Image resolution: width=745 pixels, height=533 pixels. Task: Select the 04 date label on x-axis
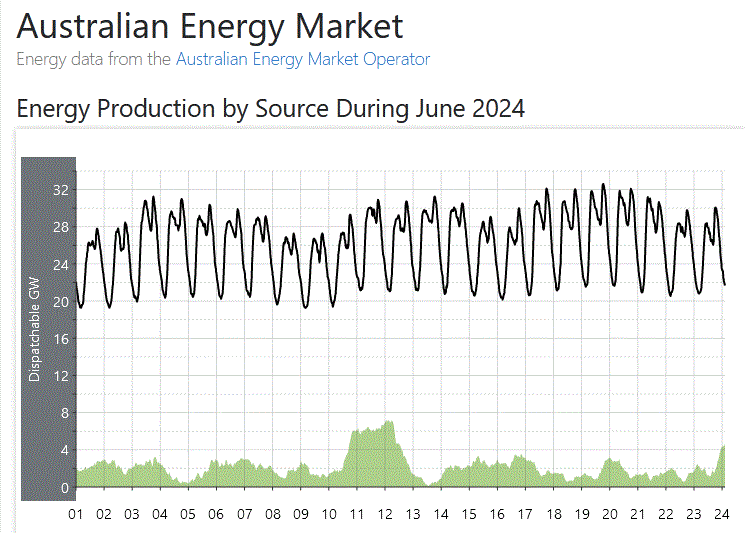coord(160,514)
